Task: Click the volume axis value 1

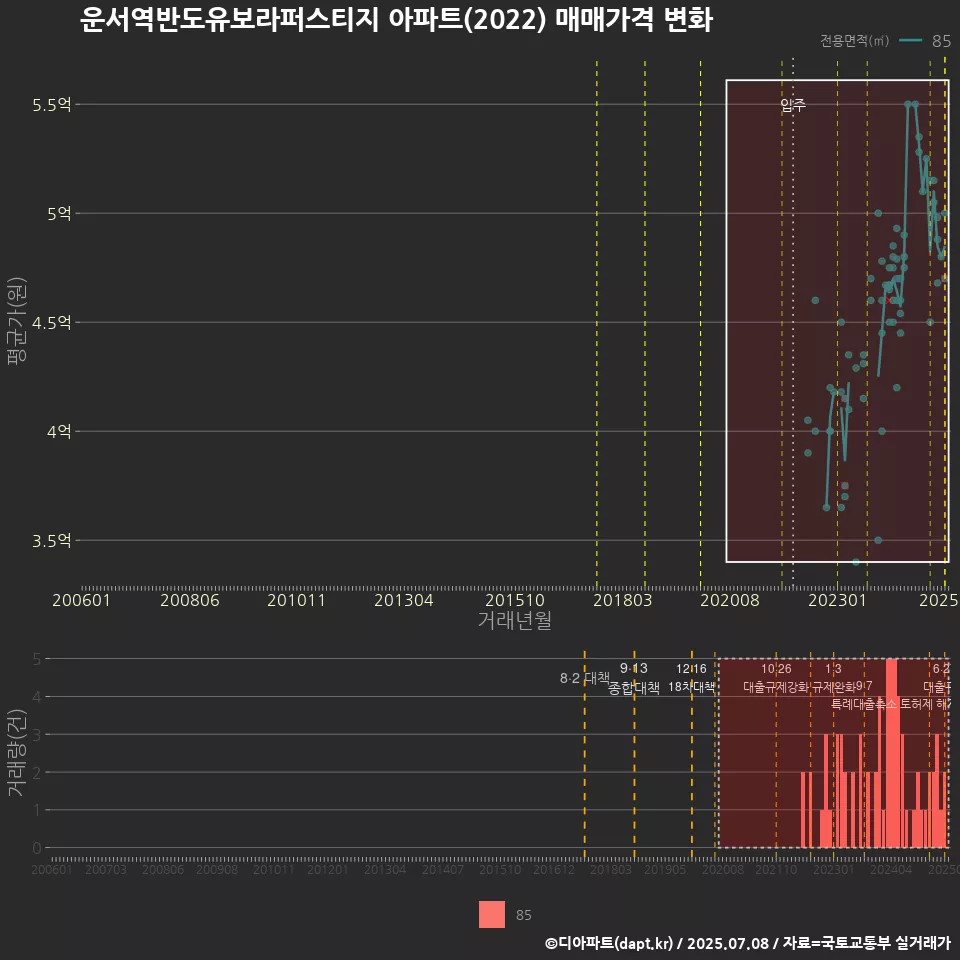Action: (37, 810)
